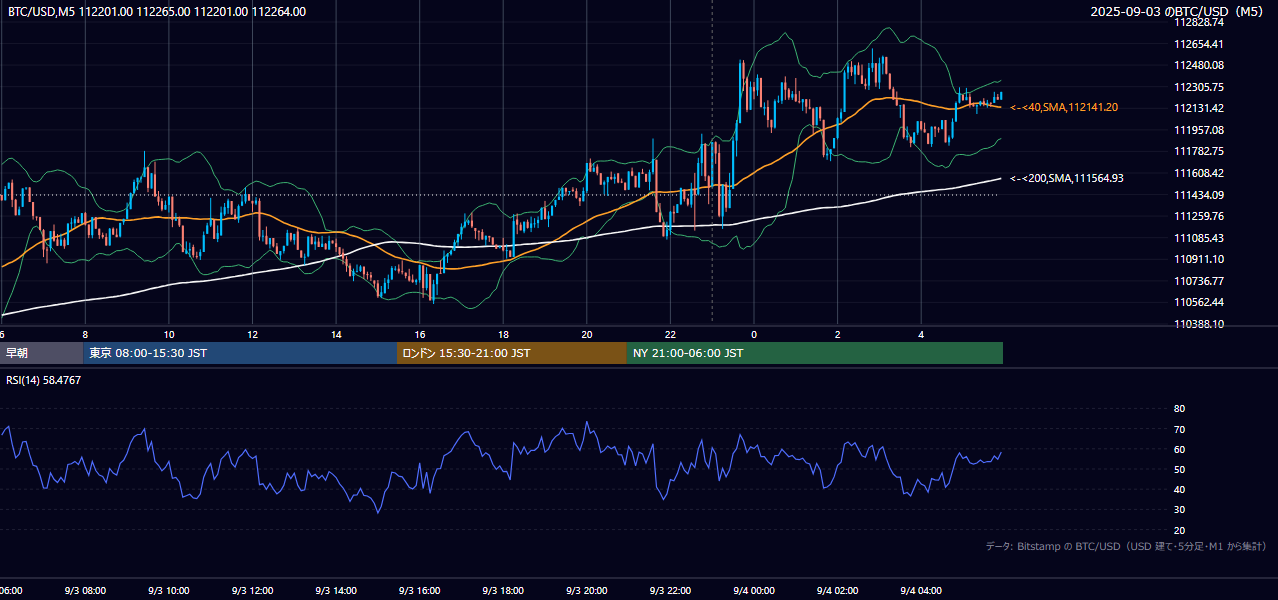1278x600 pixels.
Task: Click the 9/3 22:00 time label
Action: point(670,591)
